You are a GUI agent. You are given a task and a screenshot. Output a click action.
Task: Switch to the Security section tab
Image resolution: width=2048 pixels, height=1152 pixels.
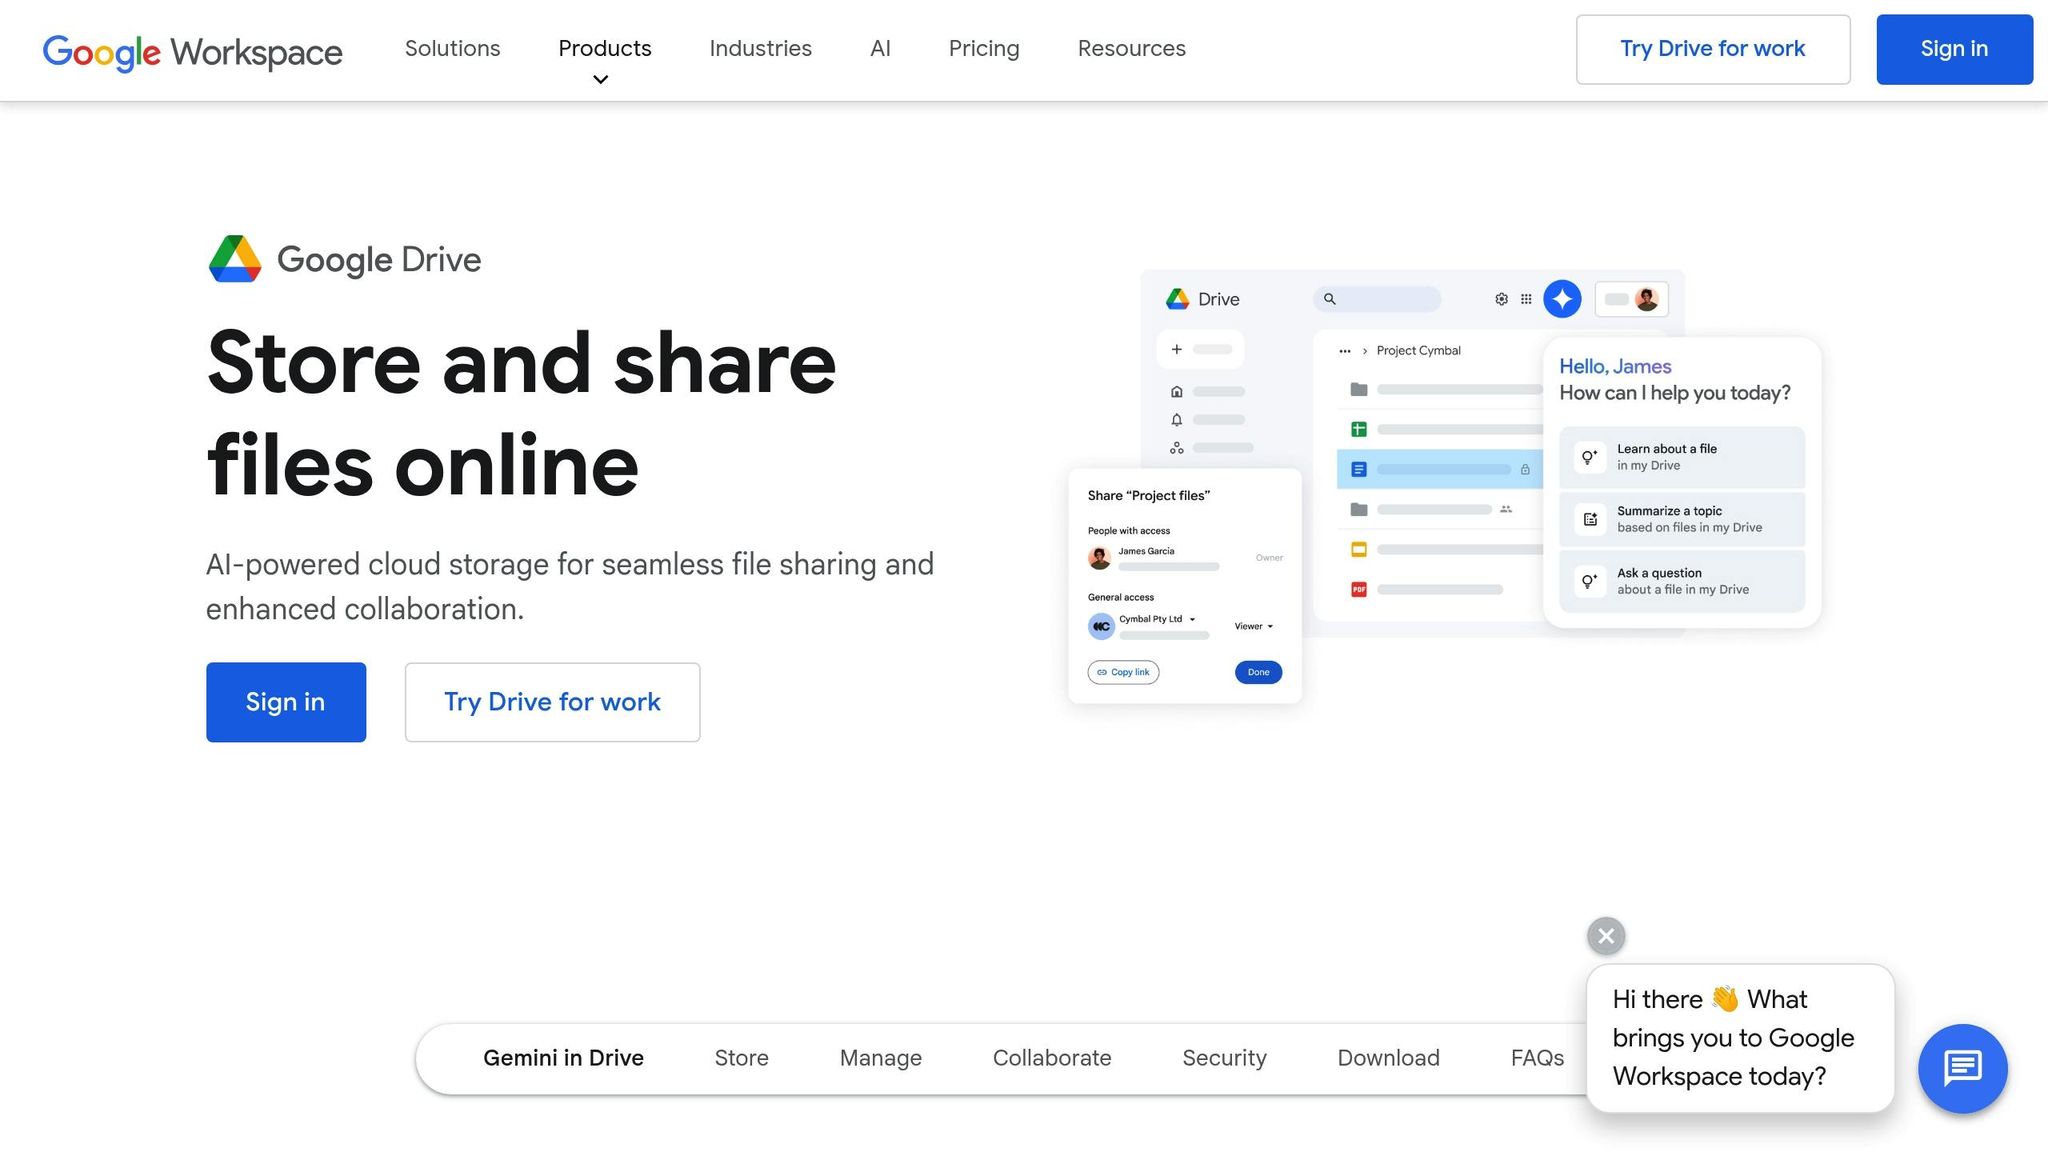(x=1224, y=1057)
